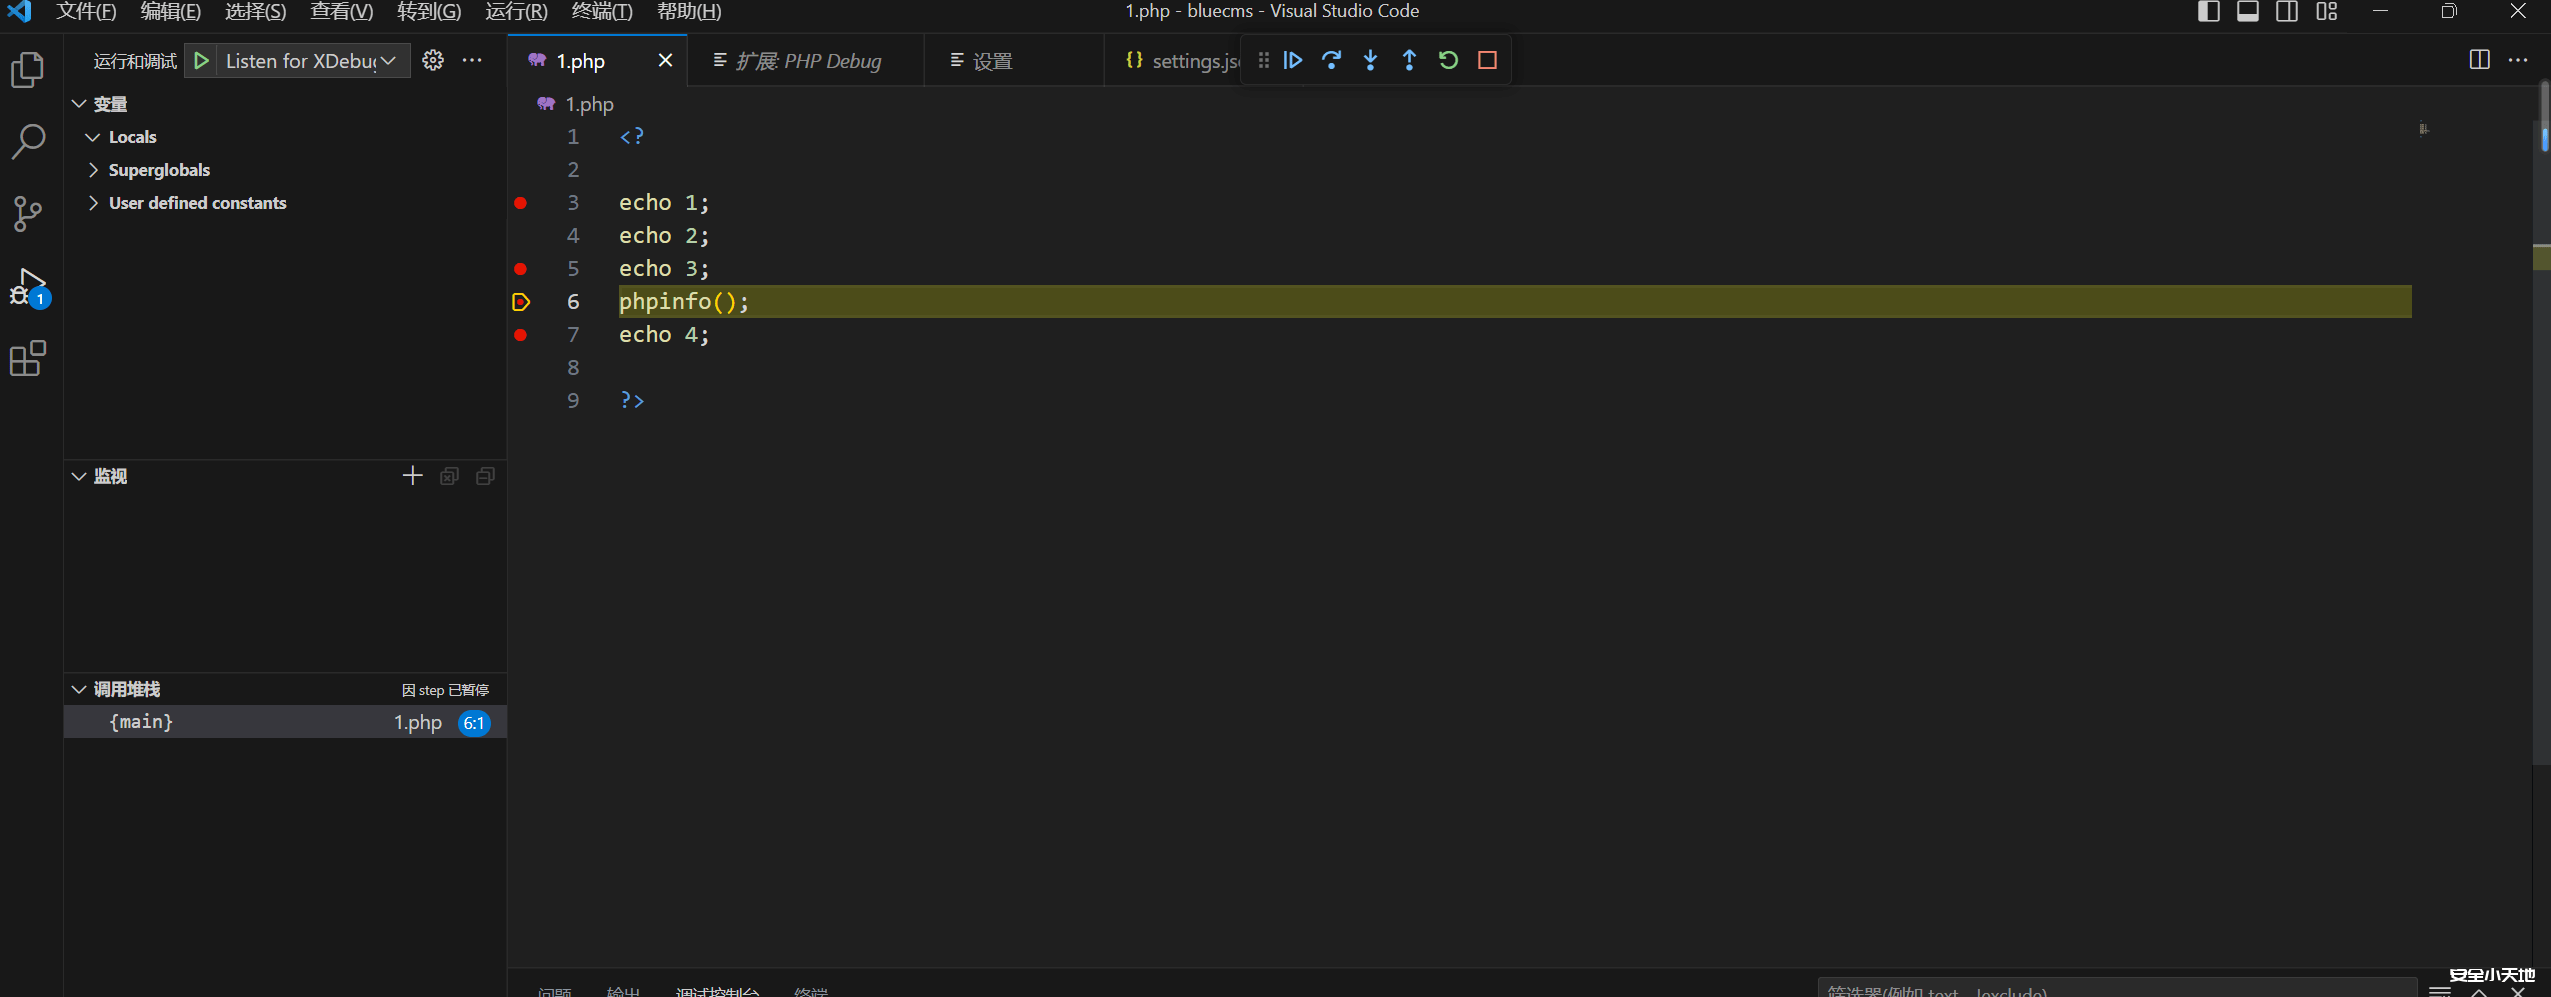Select the {main} call stack frame
2551x997 pixels.
tap(141, 722)
